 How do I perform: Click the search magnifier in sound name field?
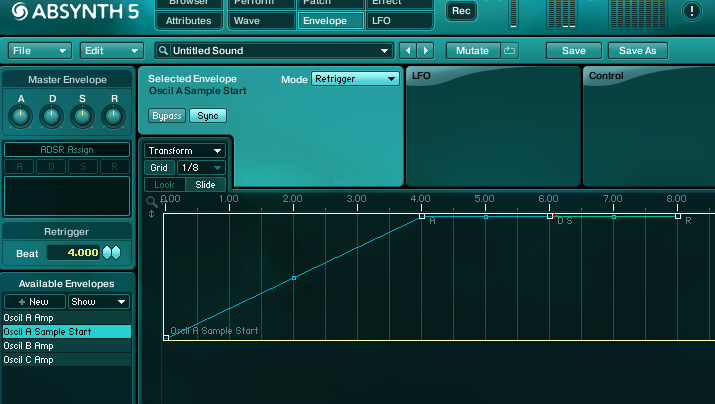coord(163,51)
